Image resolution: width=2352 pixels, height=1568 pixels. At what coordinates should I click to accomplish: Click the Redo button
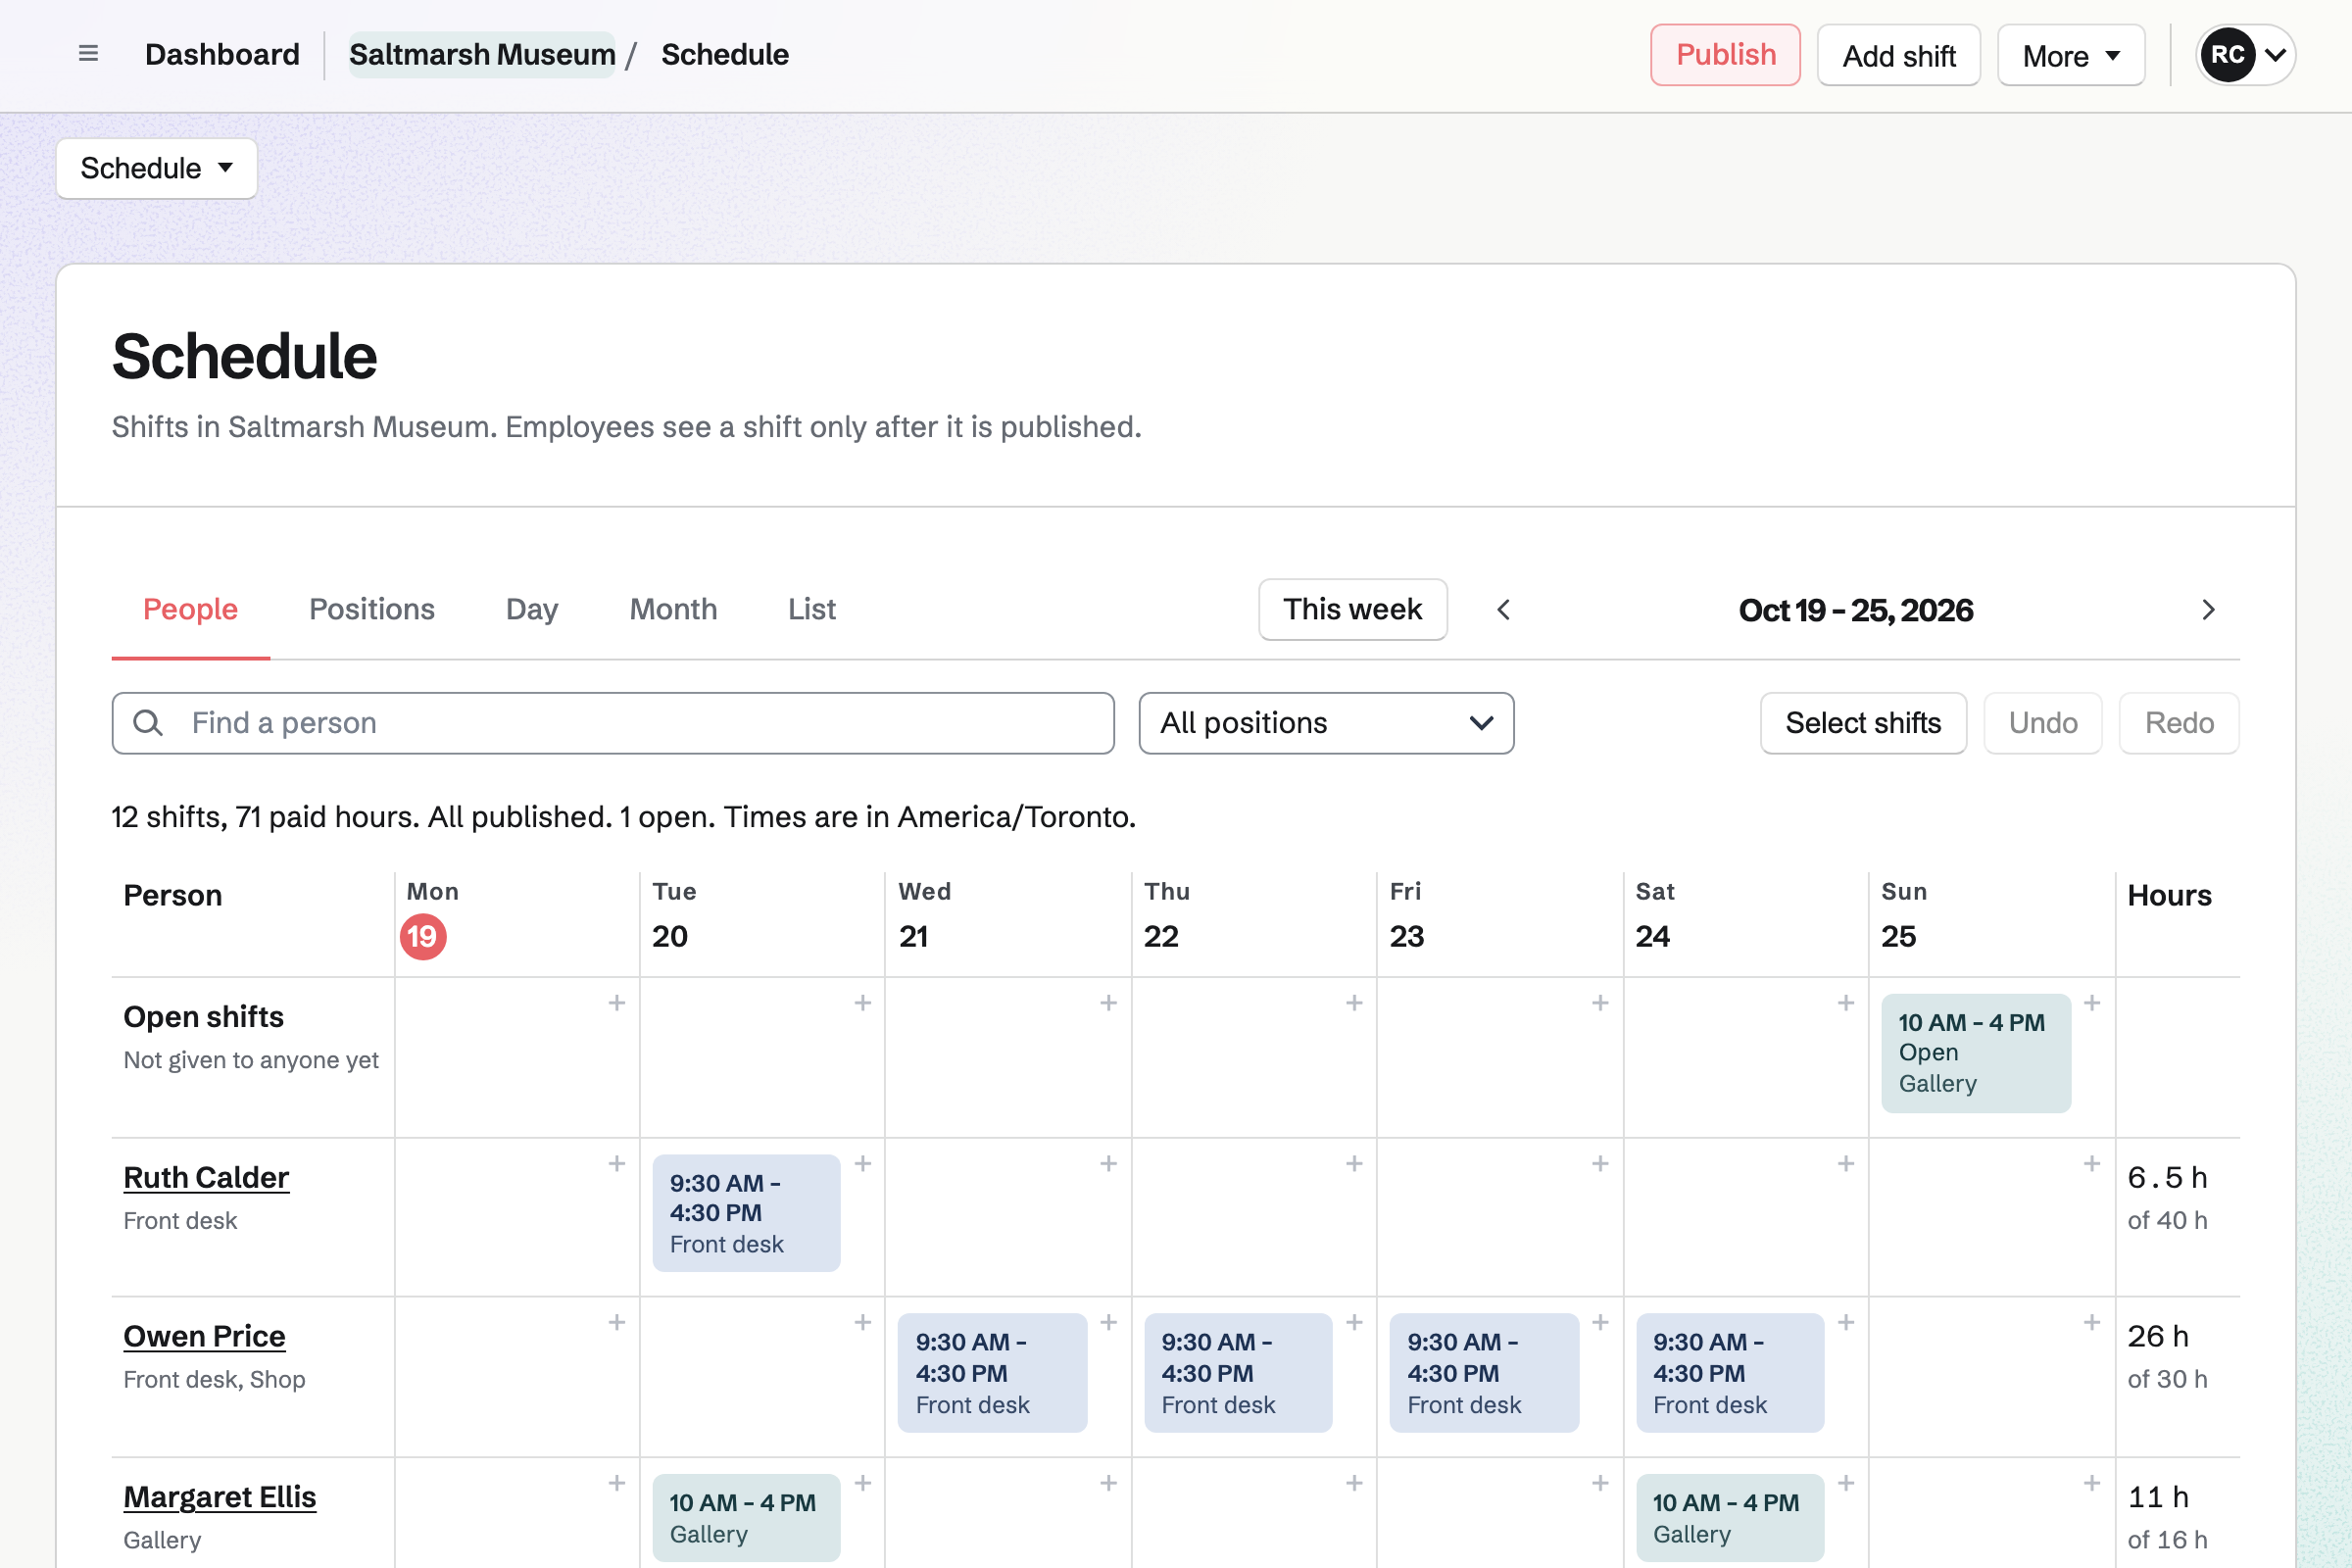(2179, 723)
